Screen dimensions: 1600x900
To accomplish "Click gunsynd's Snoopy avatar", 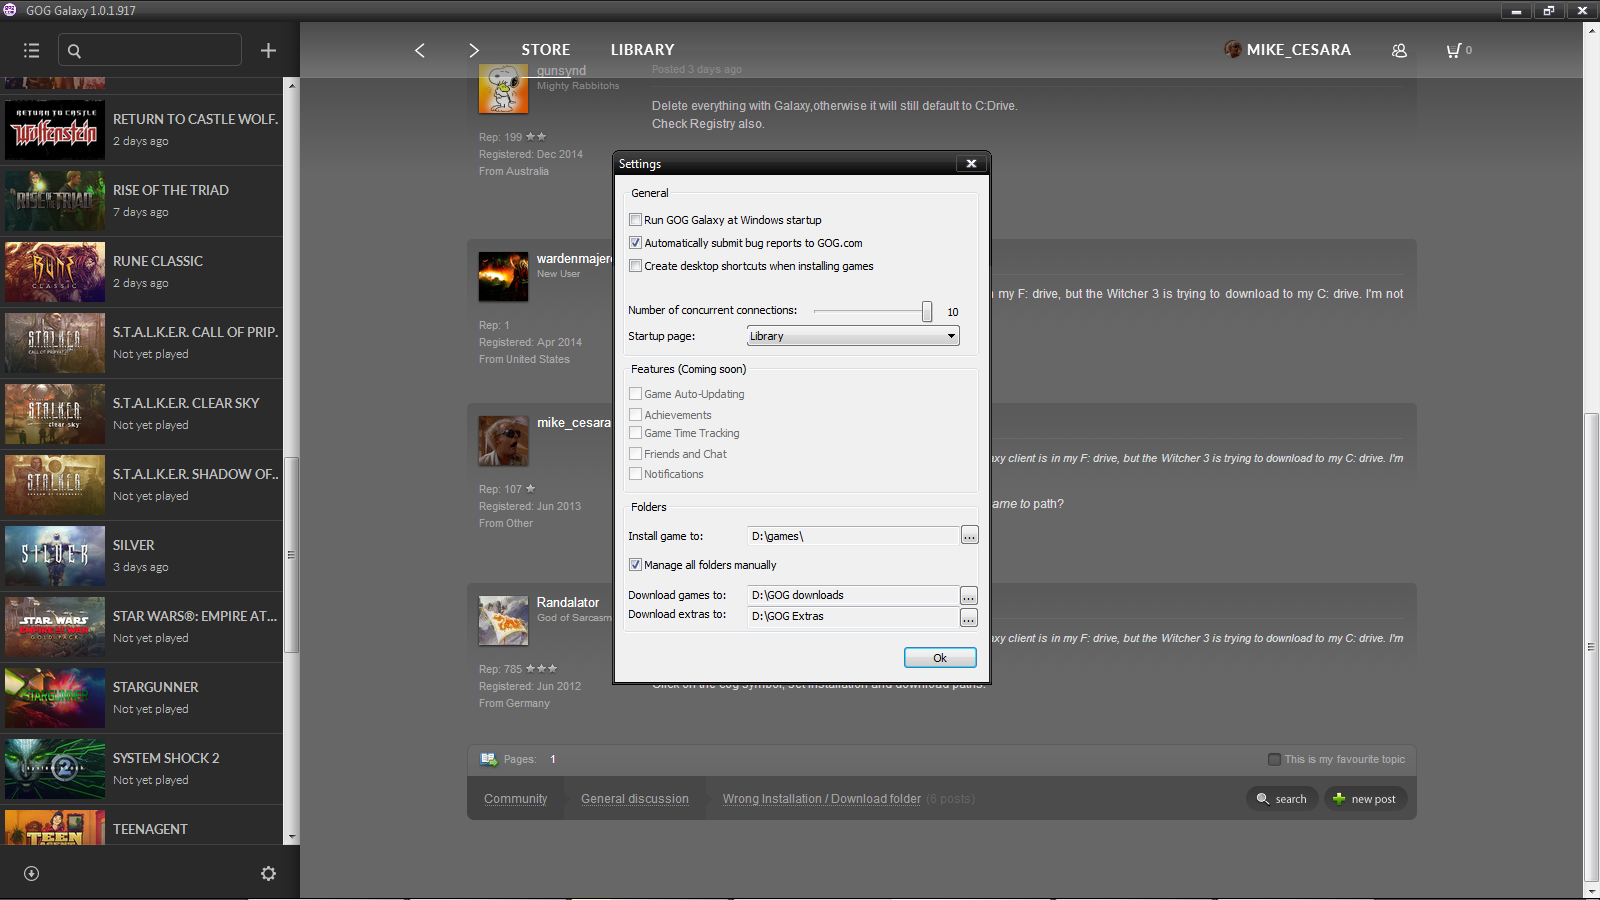I will coord(503,89).
